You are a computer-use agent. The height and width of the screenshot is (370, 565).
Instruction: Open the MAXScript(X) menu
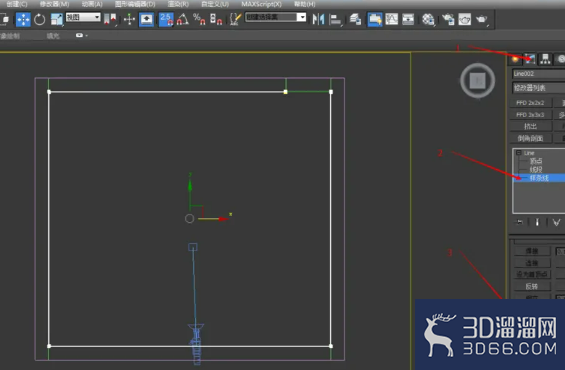coord(261,4)
